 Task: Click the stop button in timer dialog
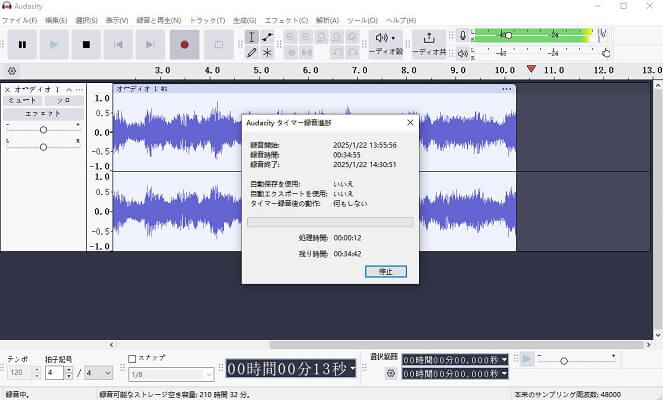point(386,271)
